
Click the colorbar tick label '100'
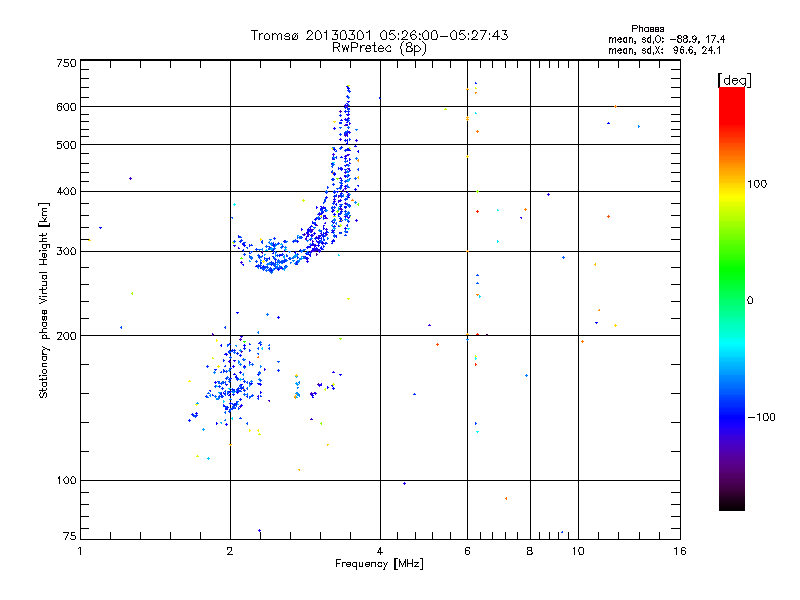click(757, 184)
